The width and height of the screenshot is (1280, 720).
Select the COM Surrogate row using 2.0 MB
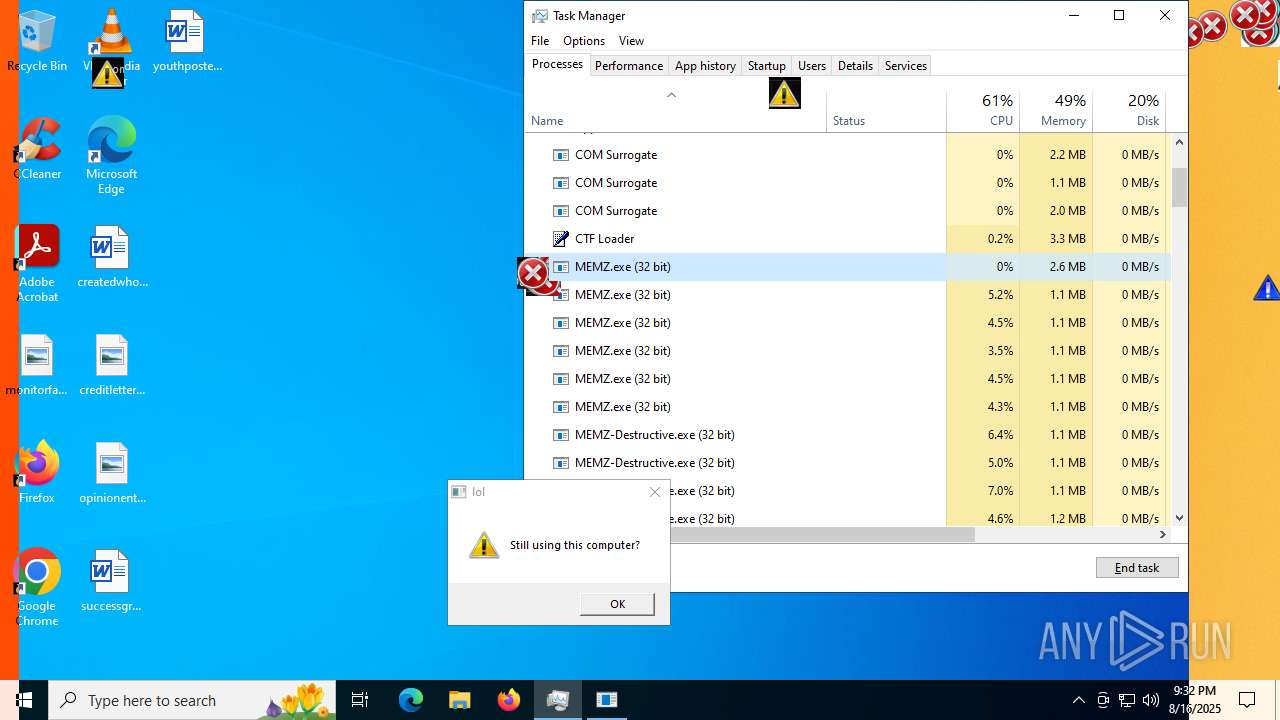pos(846,211)
